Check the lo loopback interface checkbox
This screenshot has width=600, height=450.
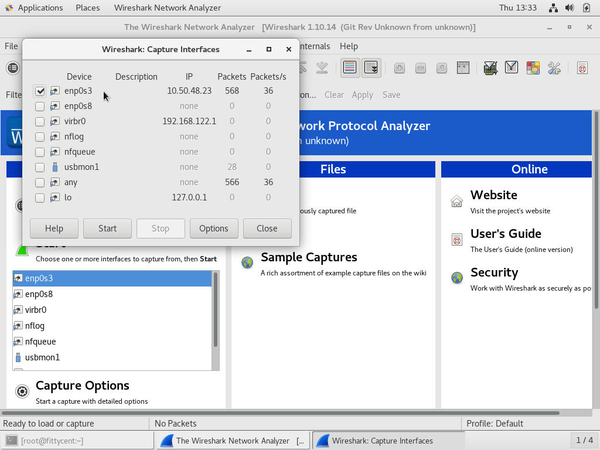tap(40, 198)
